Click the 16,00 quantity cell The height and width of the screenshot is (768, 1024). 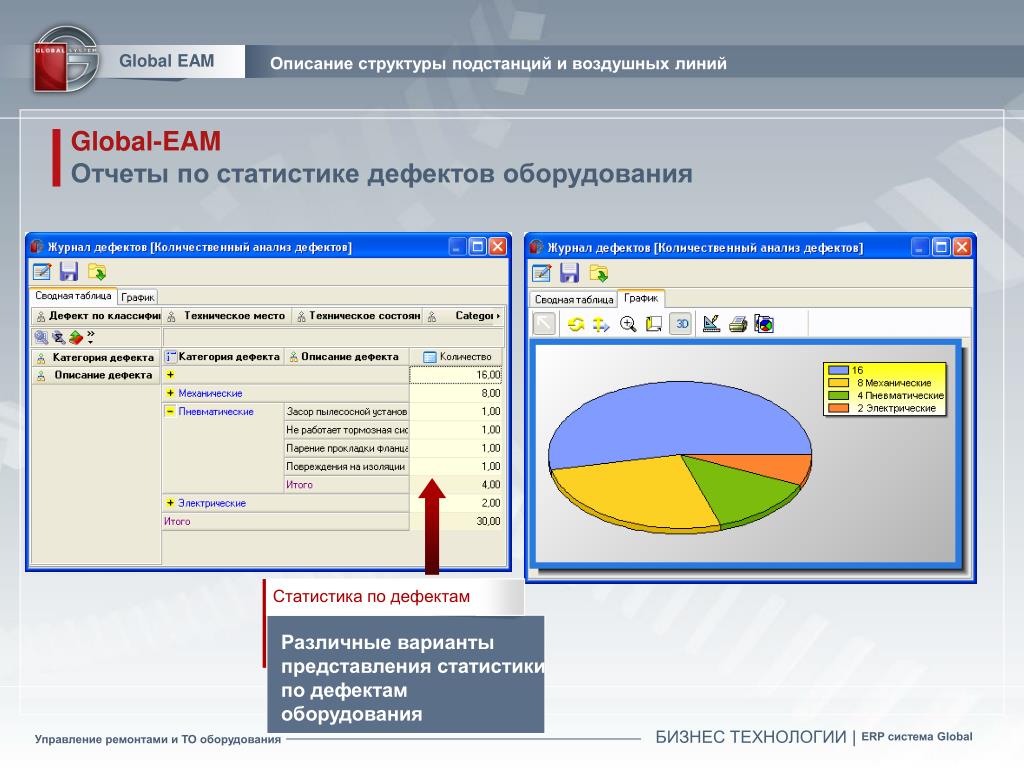(x=456, y=375)
